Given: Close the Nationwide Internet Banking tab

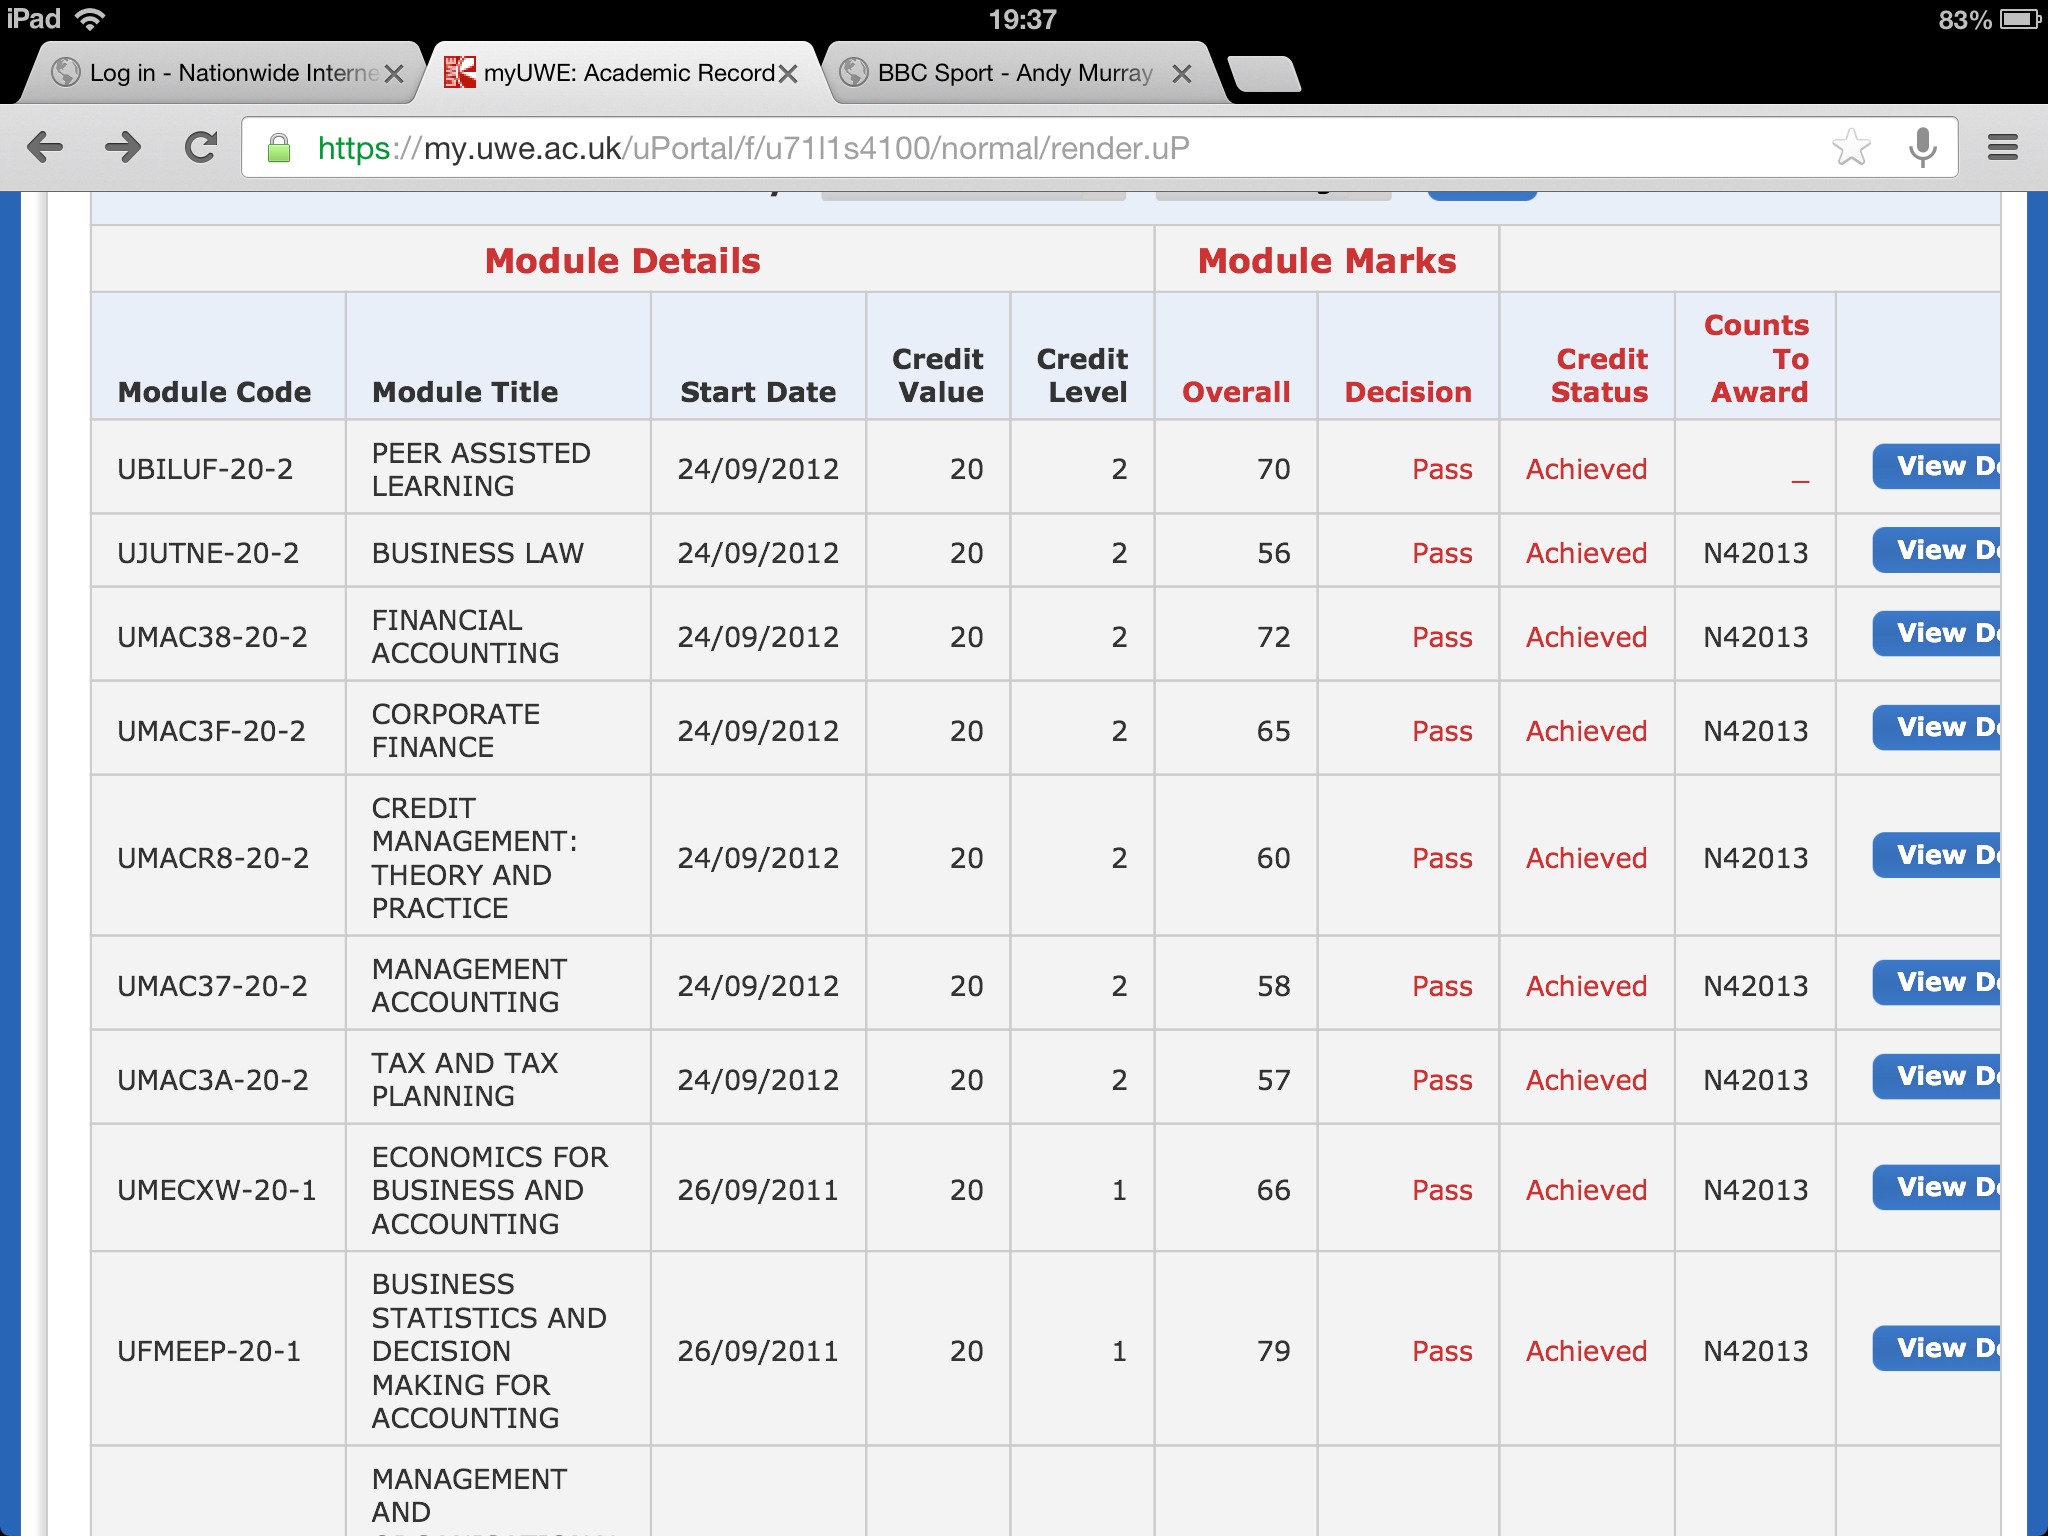Looking at the screenshot, I should 394,74.
